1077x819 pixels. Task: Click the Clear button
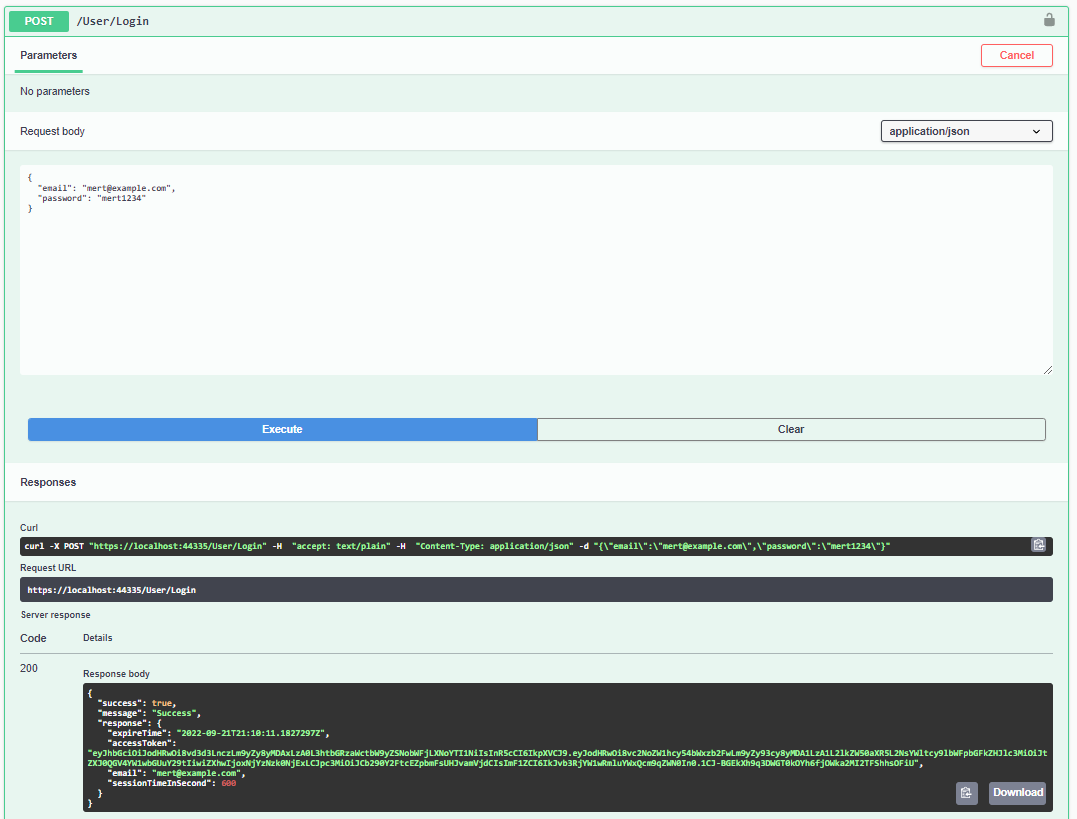pos(791,429)
